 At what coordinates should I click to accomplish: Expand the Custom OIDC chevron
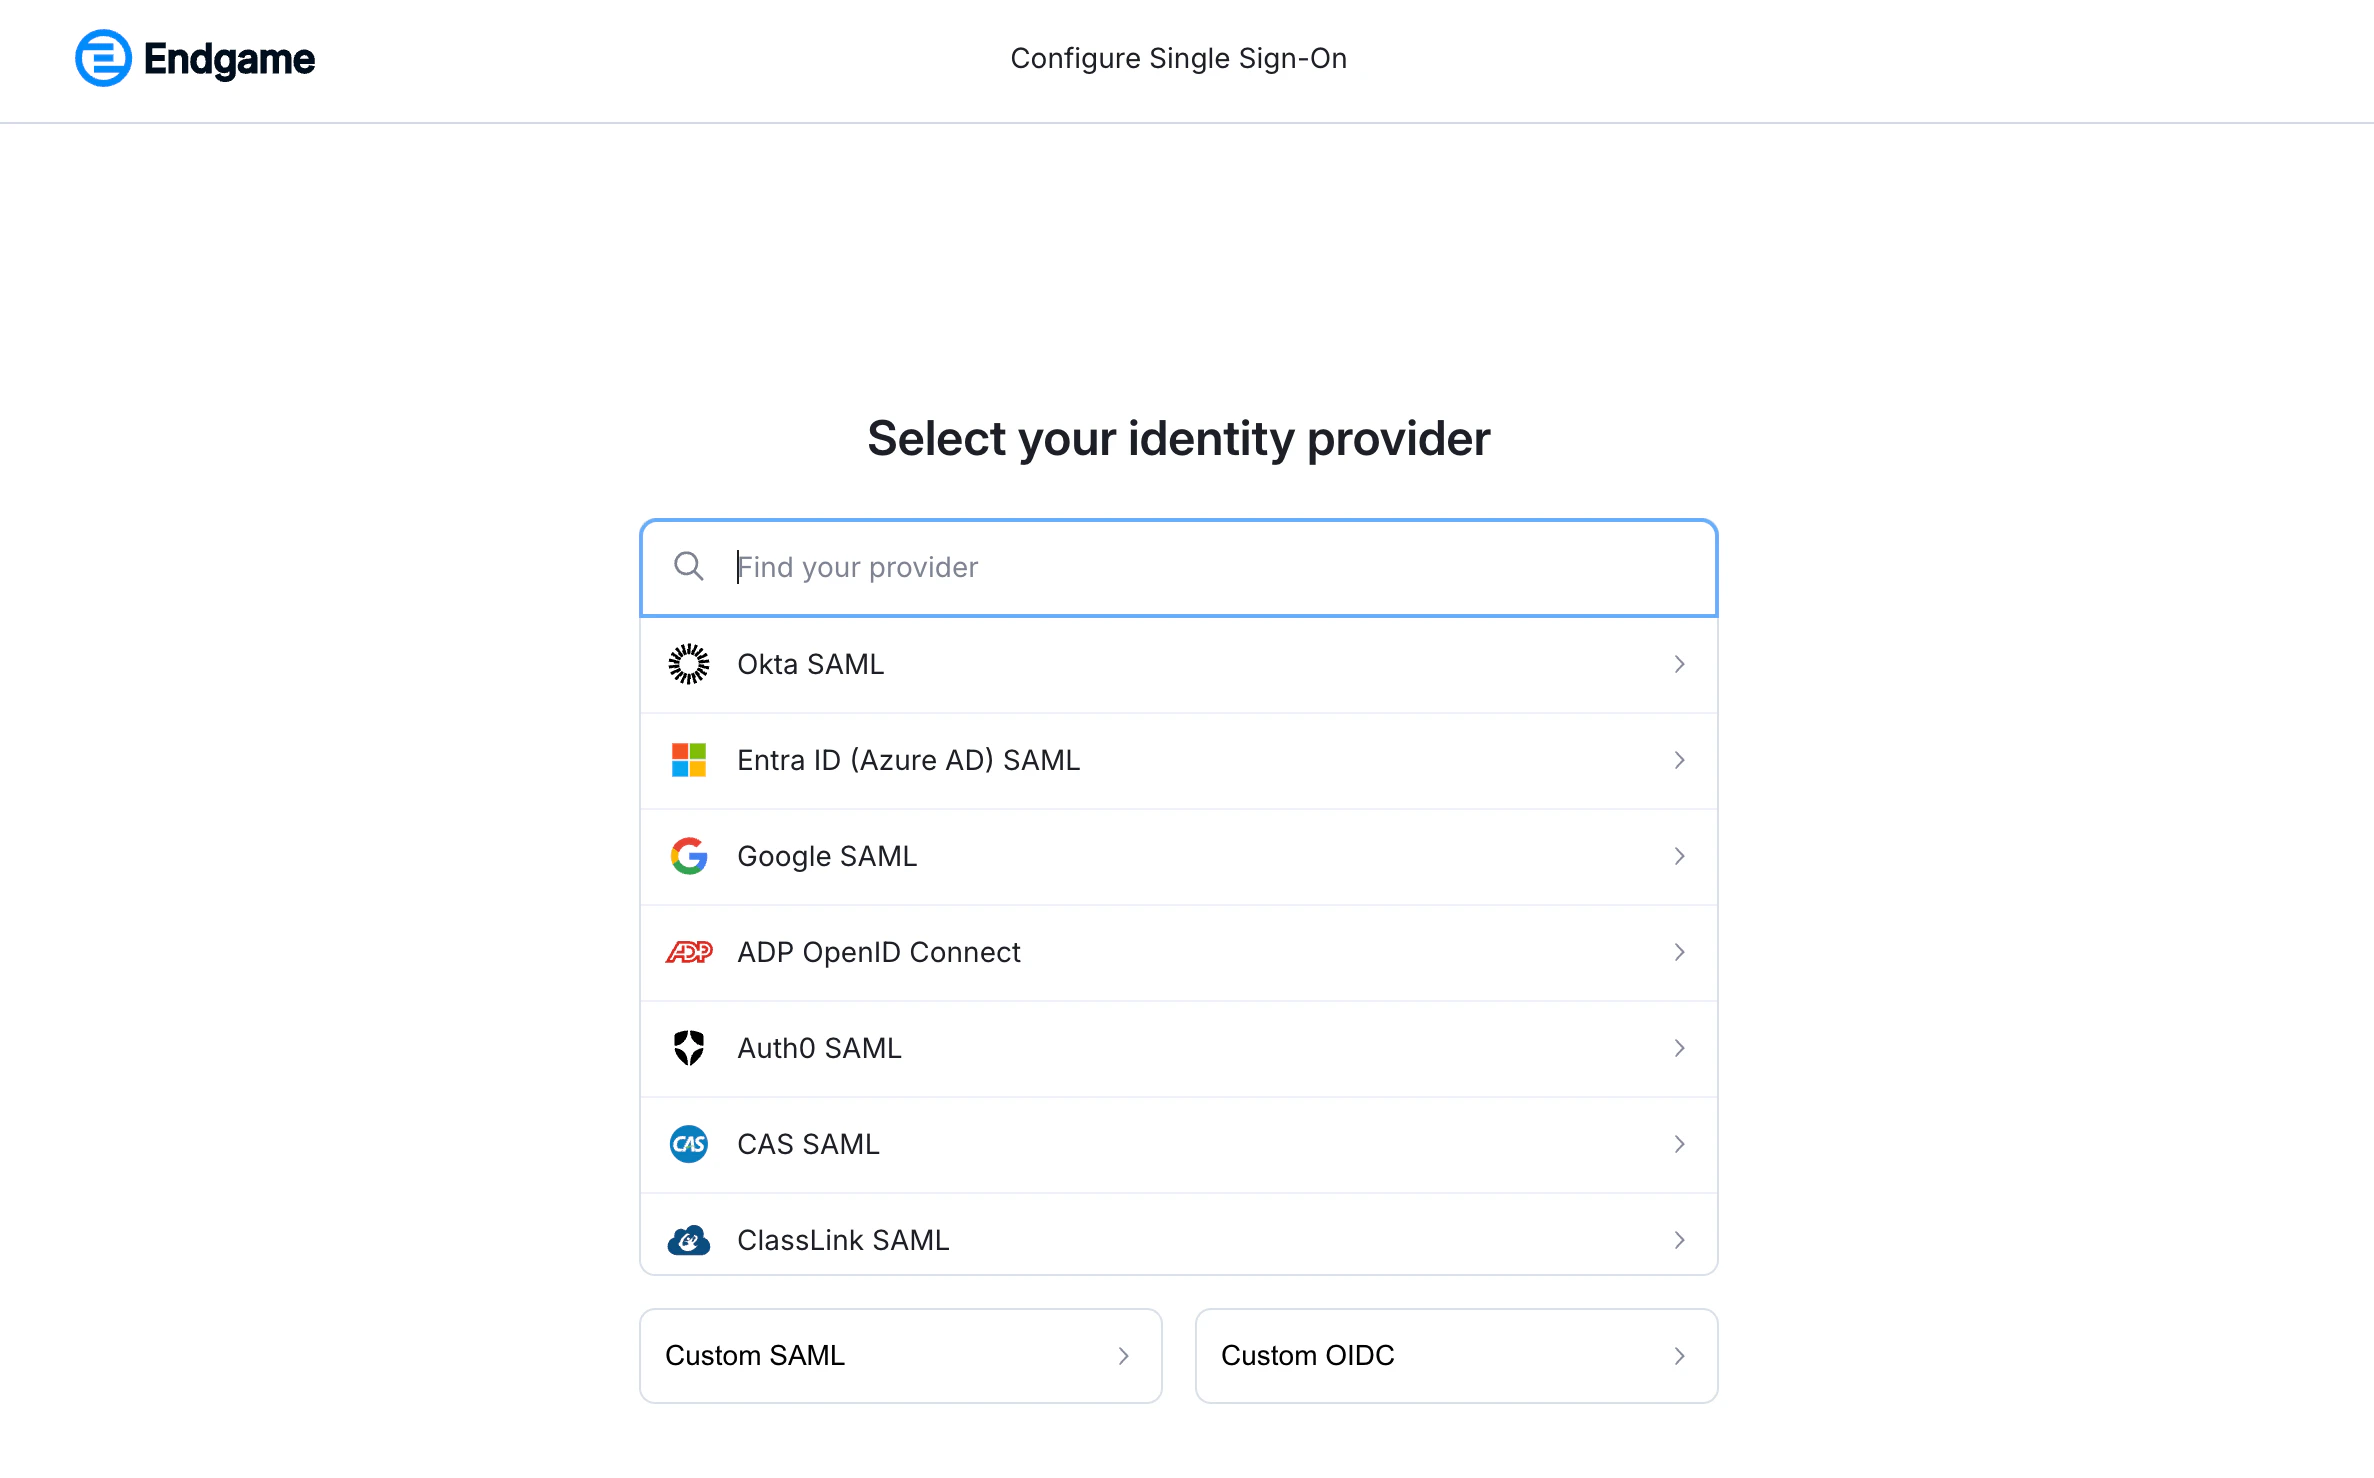[x=1679, y=1355]
